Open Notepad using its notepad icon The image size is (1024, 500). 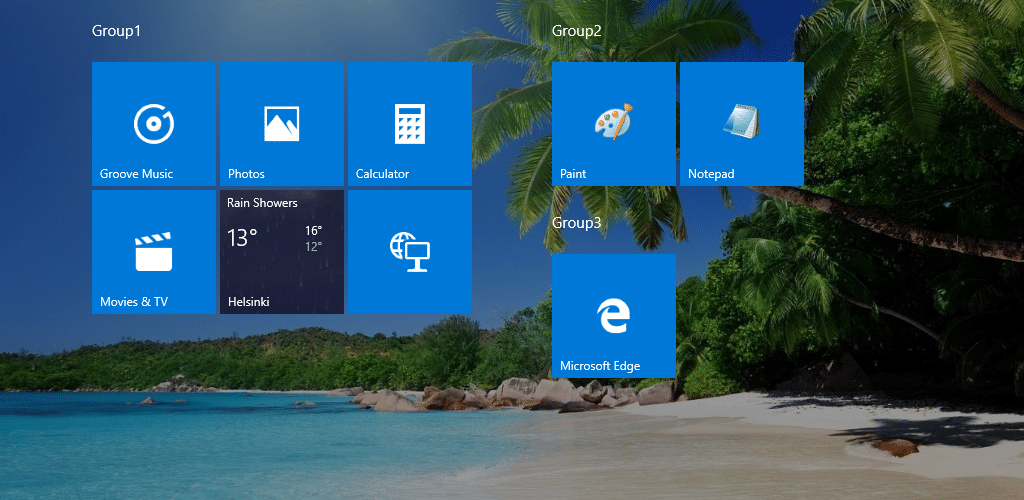[741, 122]
